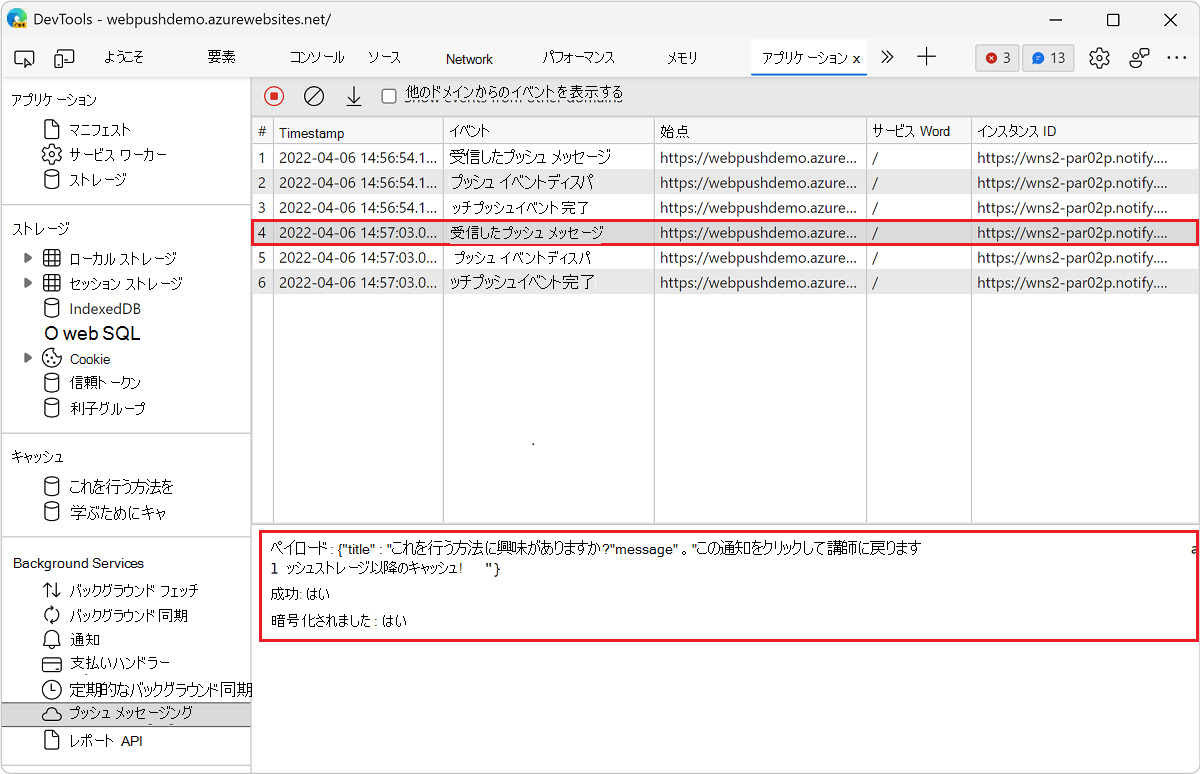This screenshot has width=1200, height=774.
Task: Clear all recorded push events
Action: 313,95
